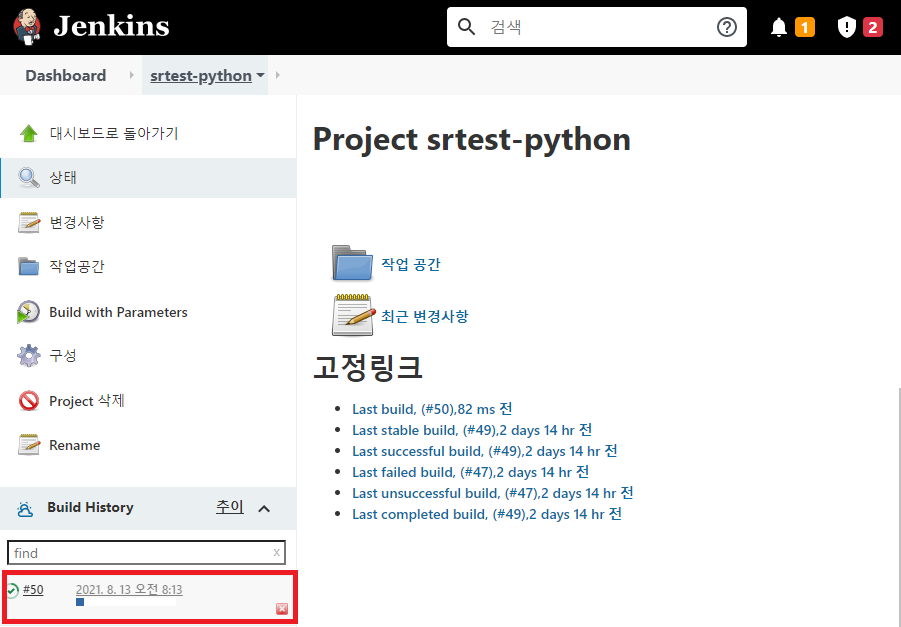Expand the arrow after the srtest-python breadcrumb
The width and height of the screenshot is (901, 627).
click(278, 75)
